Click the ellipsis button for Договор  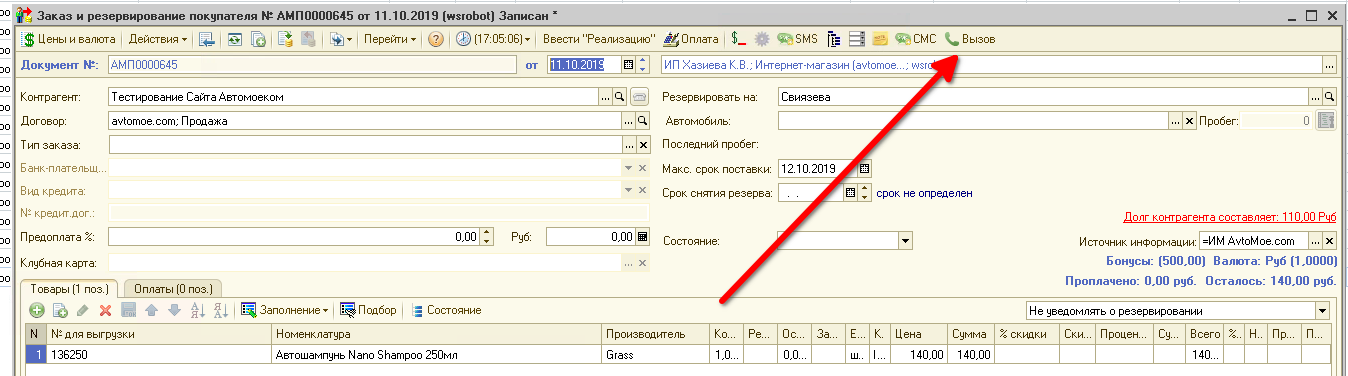(628, 121)
